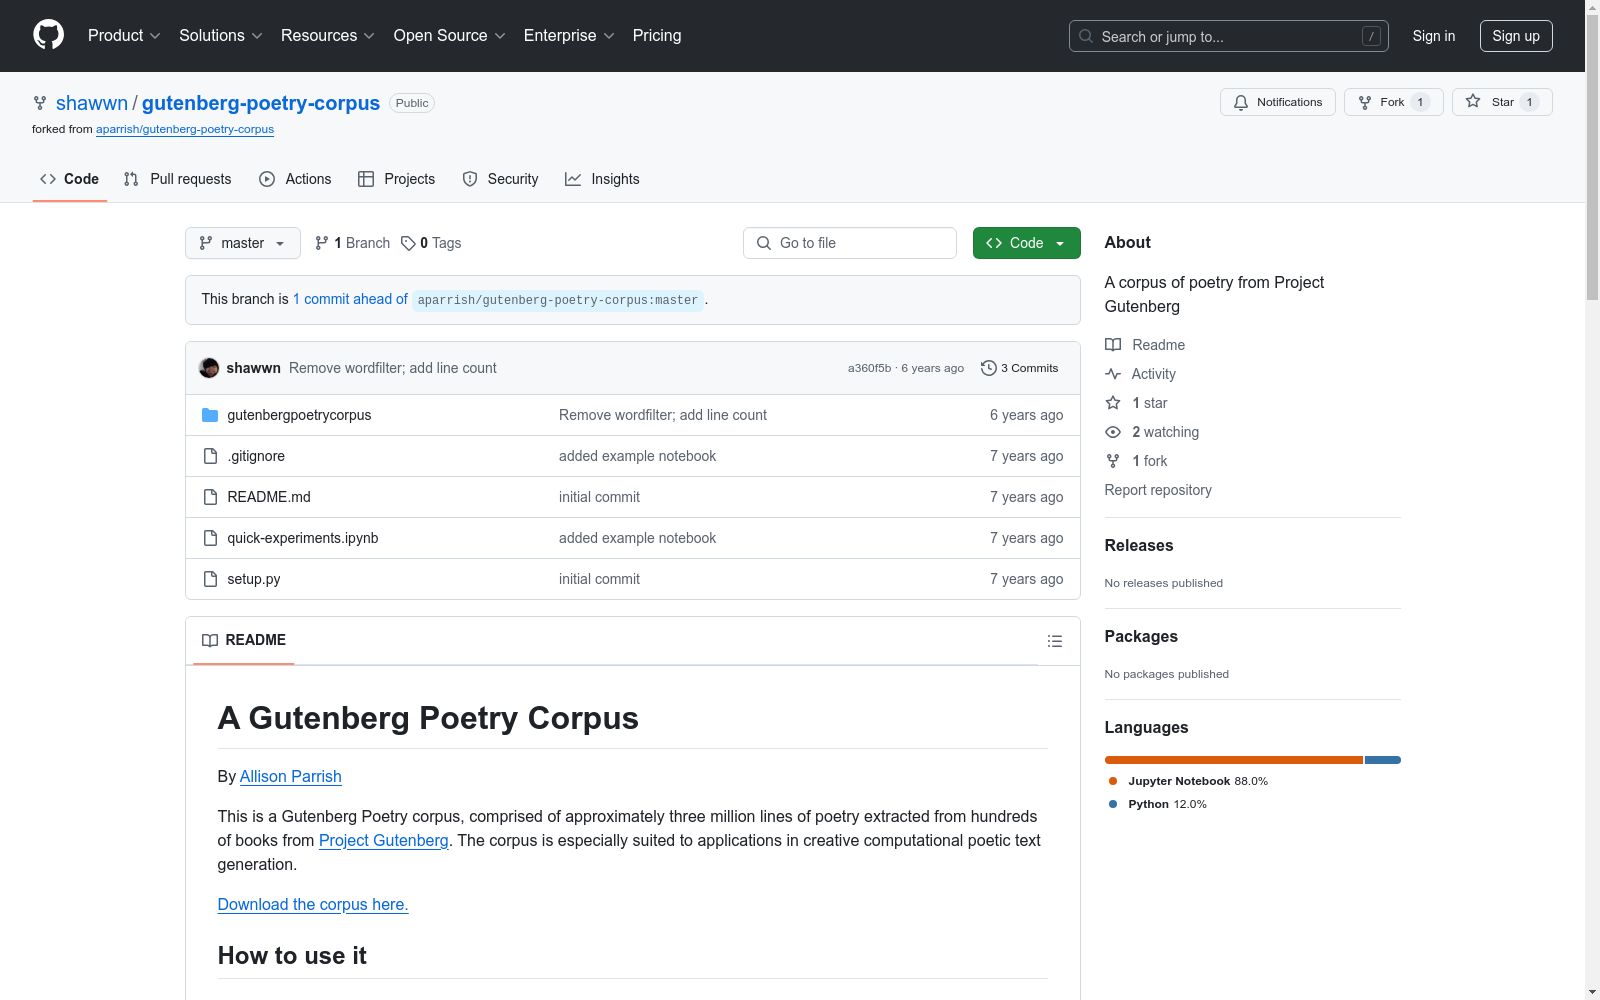
Task: Click the fork icon in Fork button
Action: [1365, 102]
